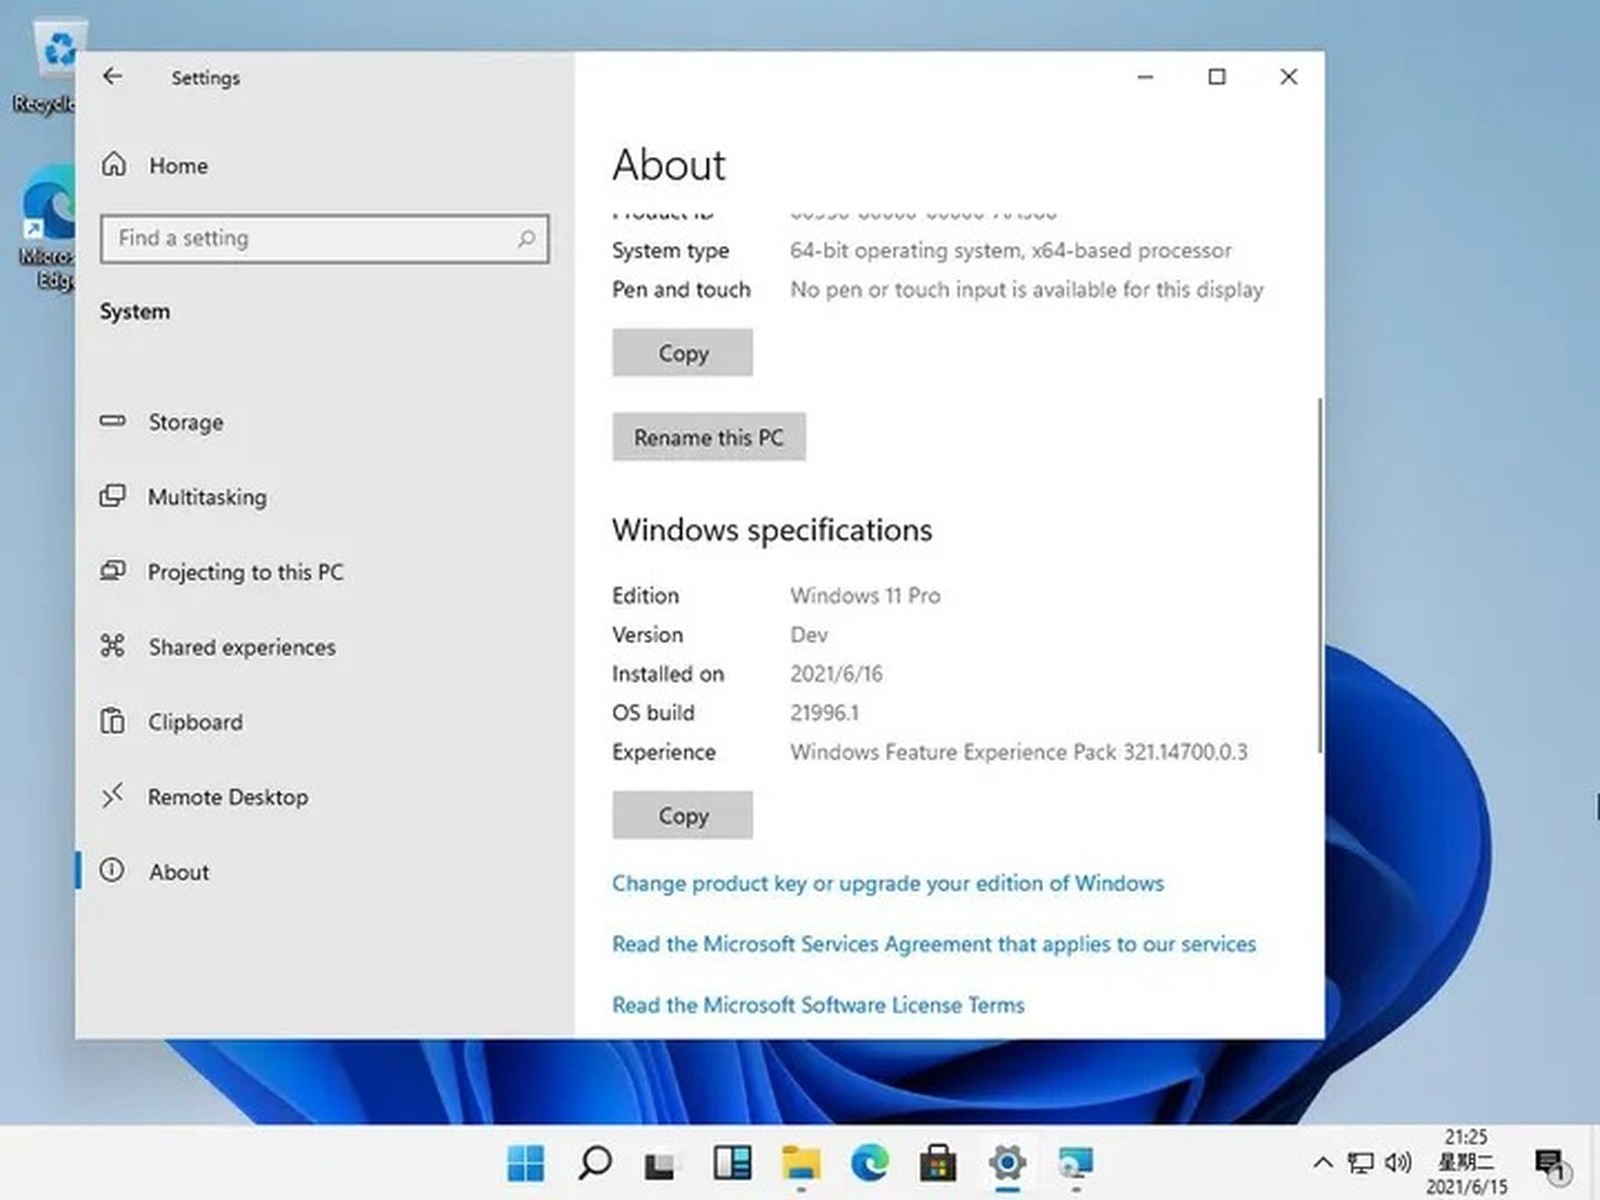The width and height of the screenshot is (1600, 1200).
Task: Open Task View from the taskbar
Action: pos(662,1163)
